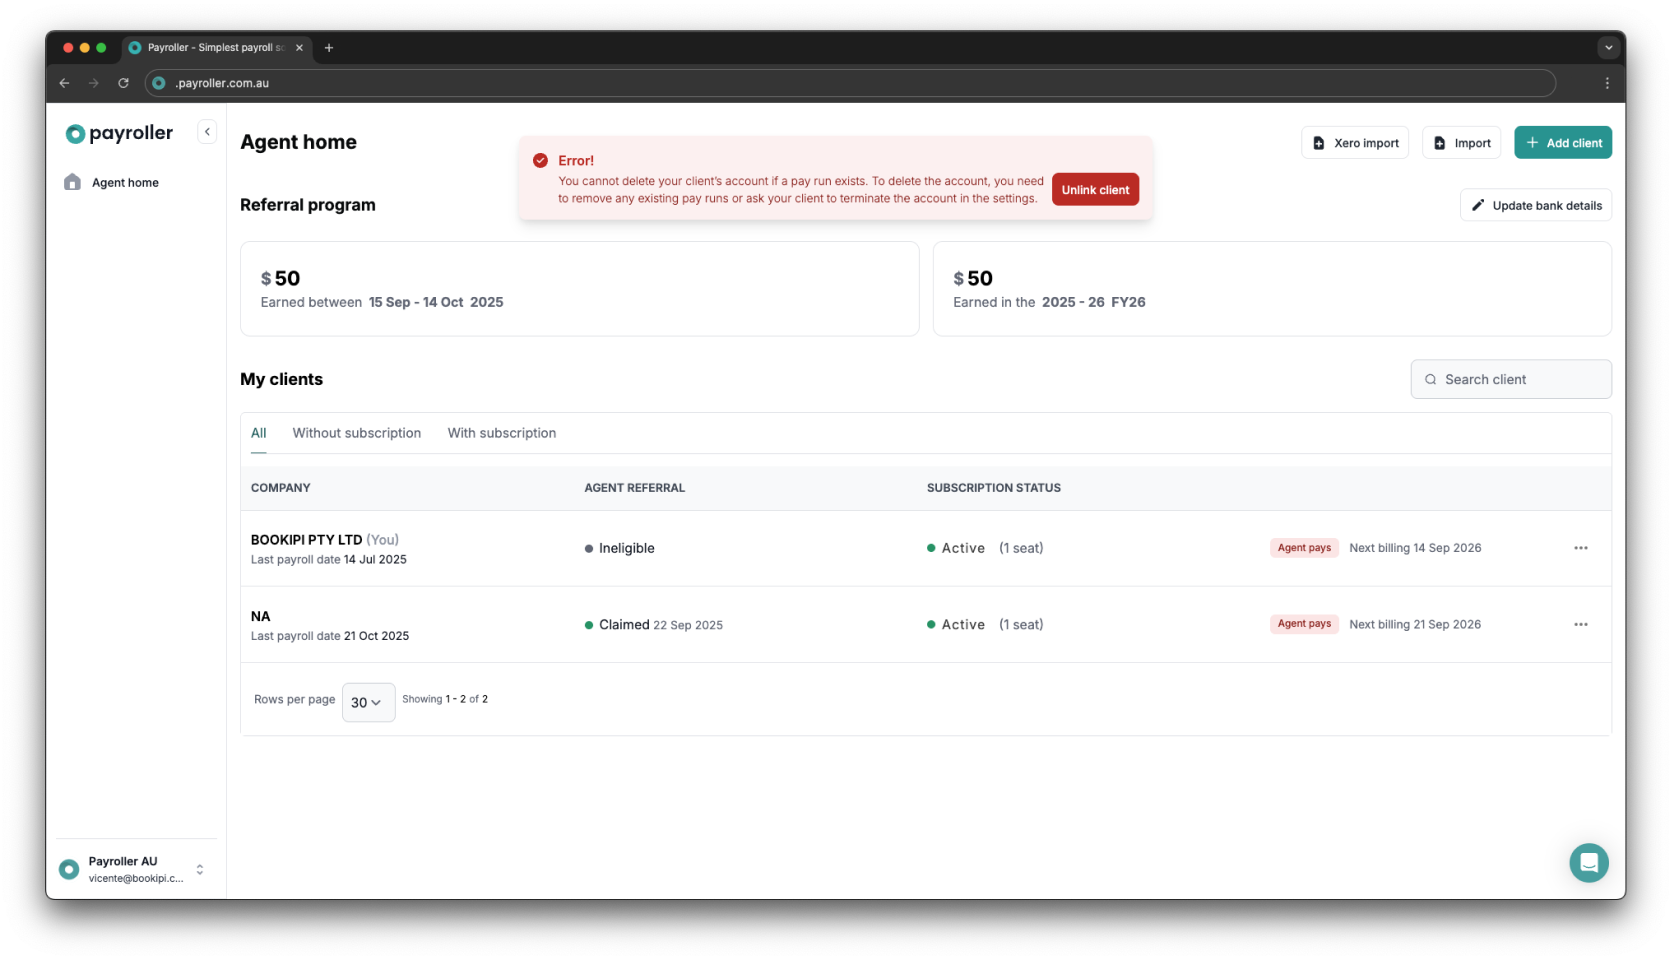Reload the page with refresh icon
The height and width of the screenshot is (960, 1672).
coord(123,83)
